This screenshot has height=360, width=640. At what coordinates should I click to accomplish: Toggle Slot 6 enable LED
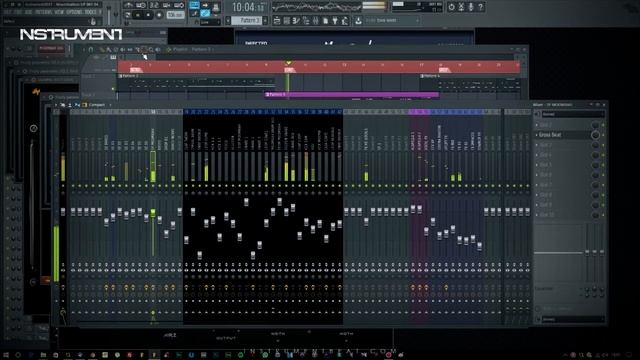(x=603, y=175)
